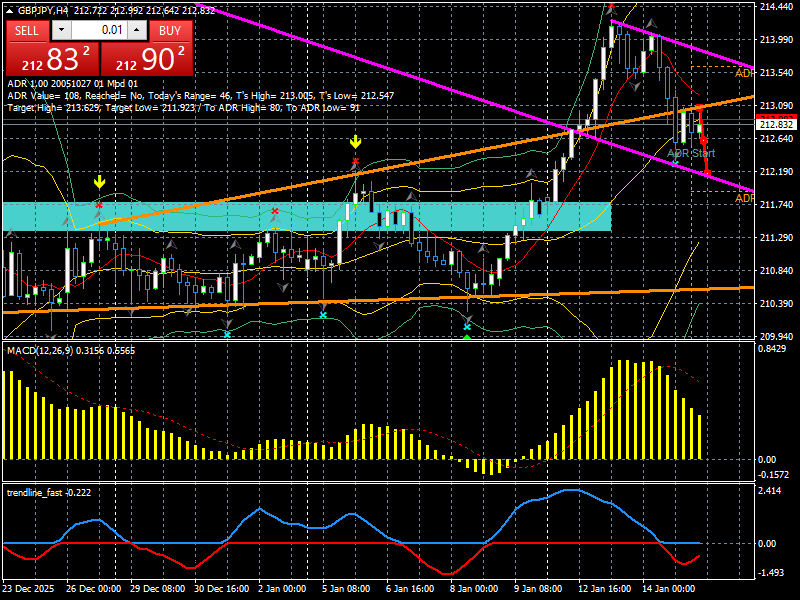Click the 210.390 price axis label

[776, 304]
